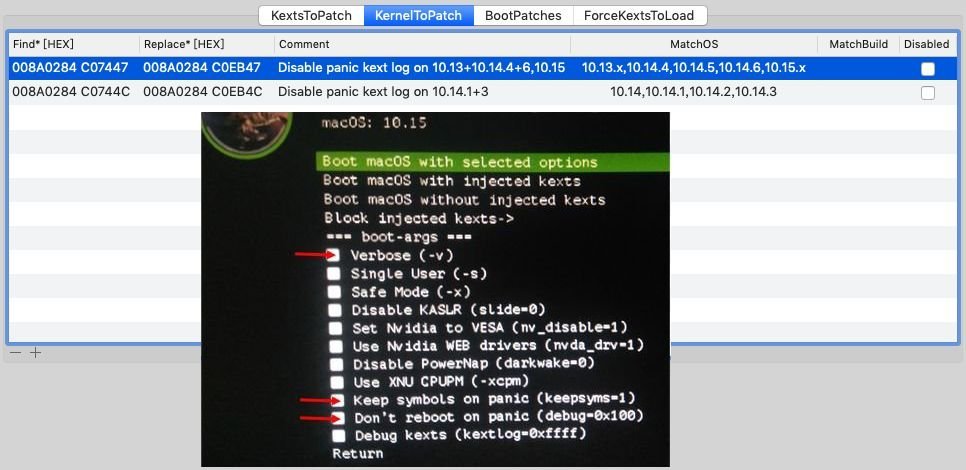Choose 'Boot macOS without injected kexts'
Screen dimensions: 966x470
point(465,200)
